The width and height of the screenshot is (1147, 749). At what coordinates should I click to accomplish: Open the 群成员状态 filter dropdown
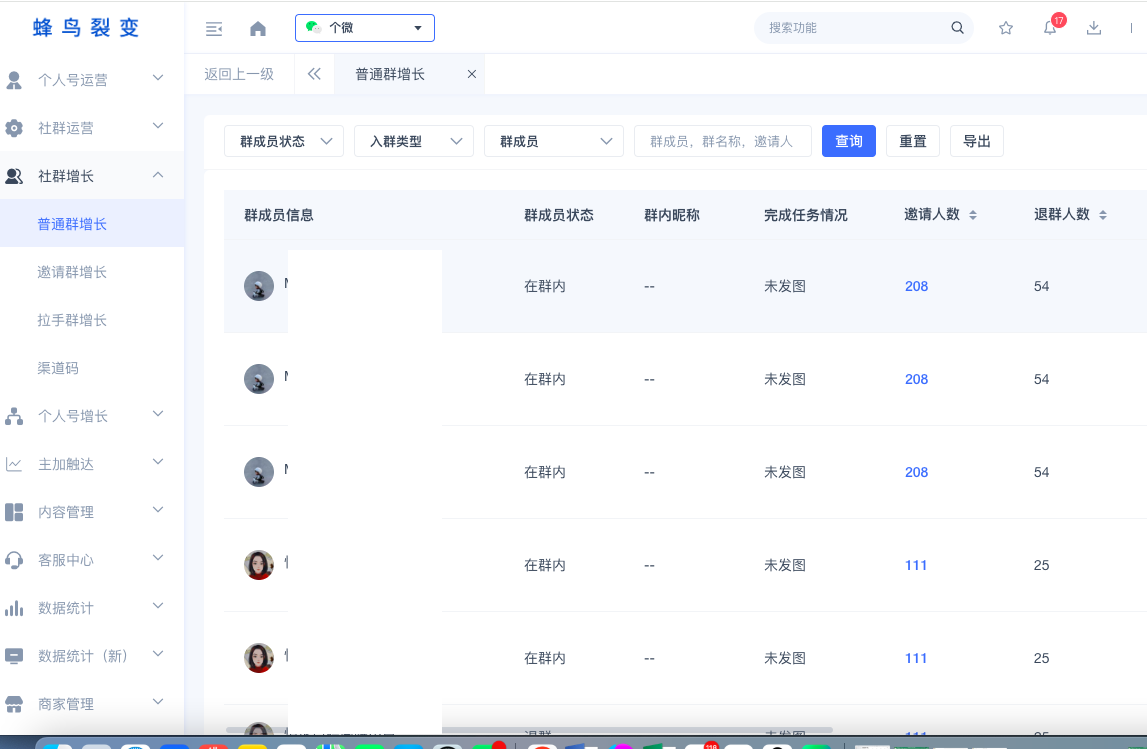click(x=284, y=142)
